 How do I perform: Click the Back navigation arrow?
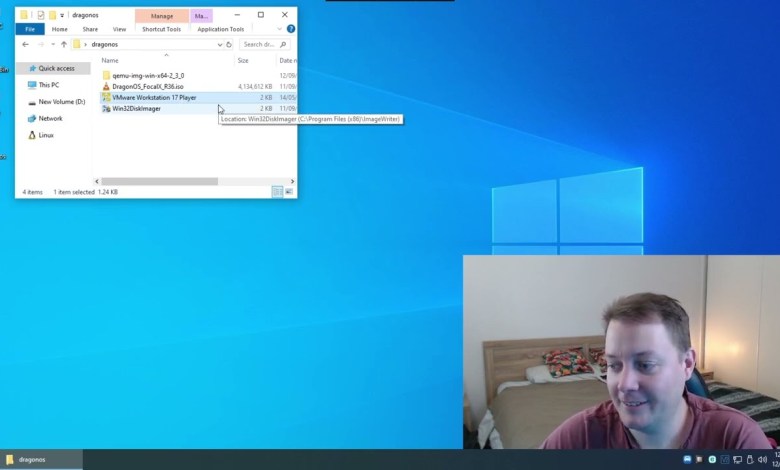tap(25, 44)
